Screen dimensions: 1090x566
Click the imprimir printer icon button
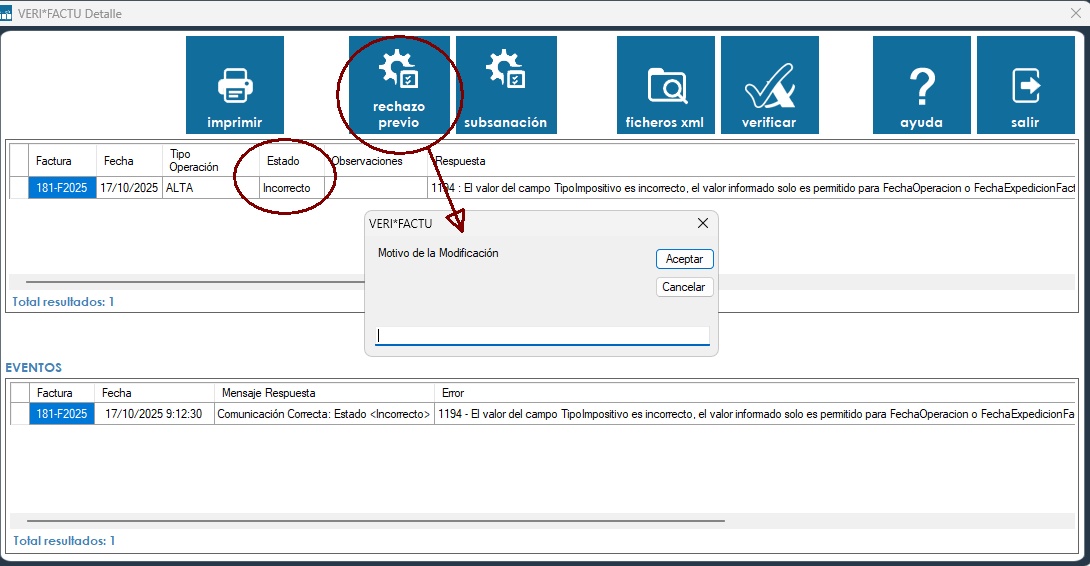pos(235,85)
